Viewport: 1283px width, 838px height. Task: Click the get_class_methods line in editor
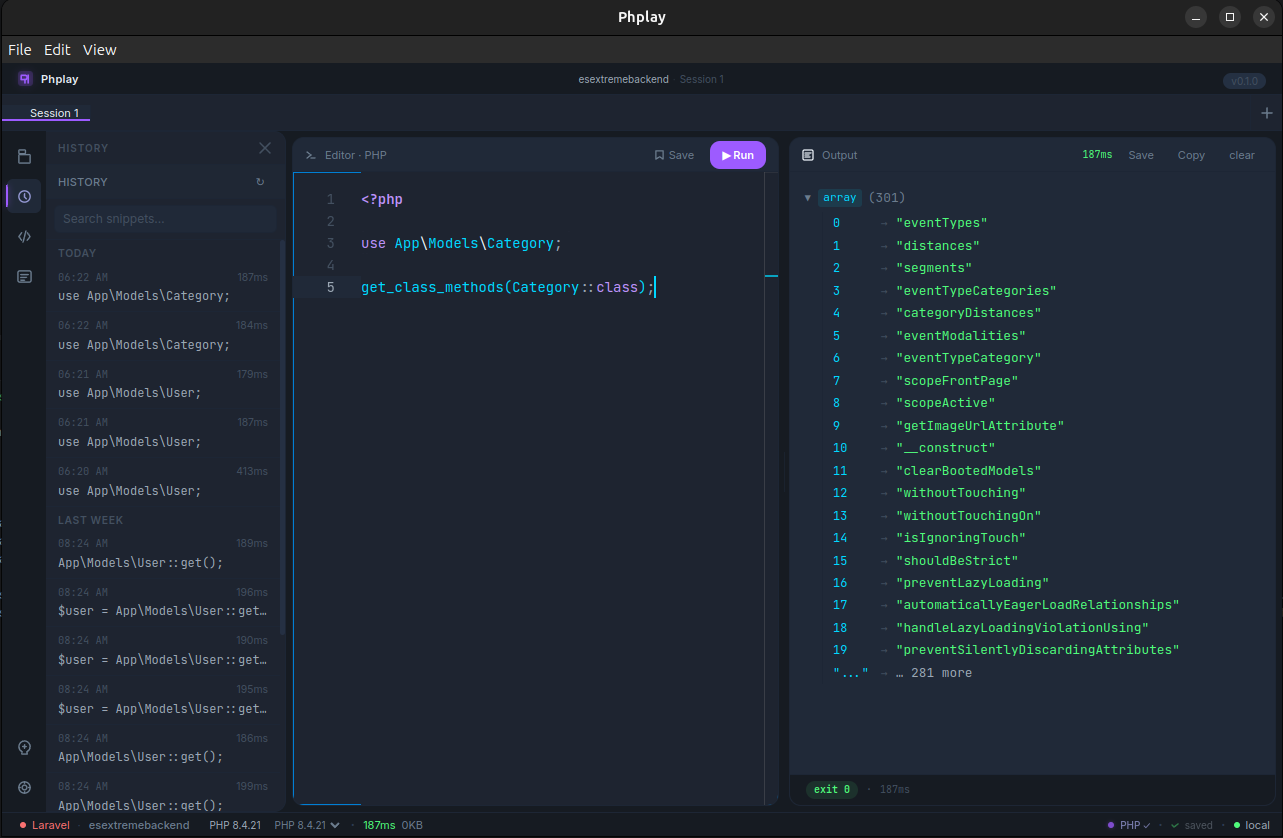point(507,287)
